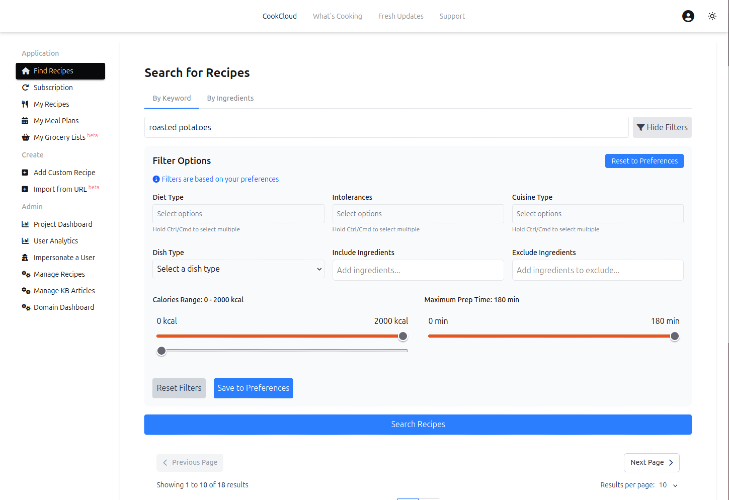This screenshot has width=729, height=500.
Task: Click the chart icon beside User Analytics
Action: (x=26, y=241)
